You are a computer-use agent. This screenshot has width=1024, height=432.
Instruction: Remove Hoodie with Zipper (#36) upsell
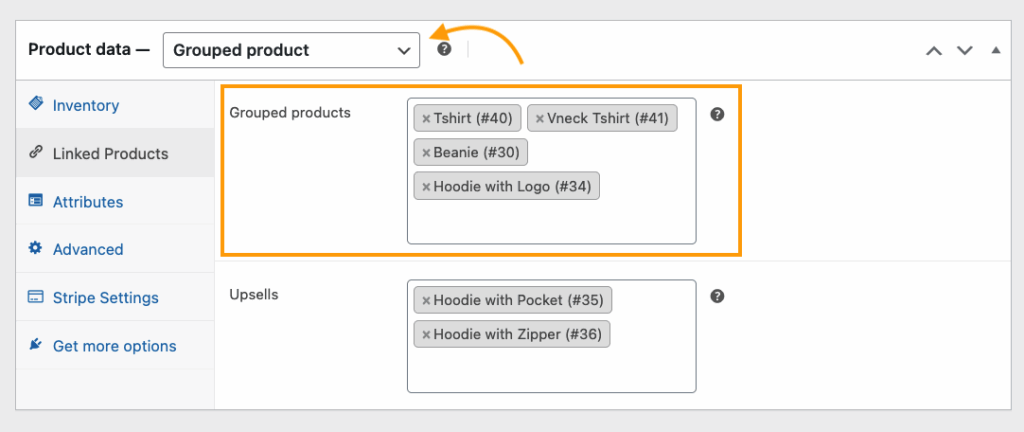[x=426, y=335]
